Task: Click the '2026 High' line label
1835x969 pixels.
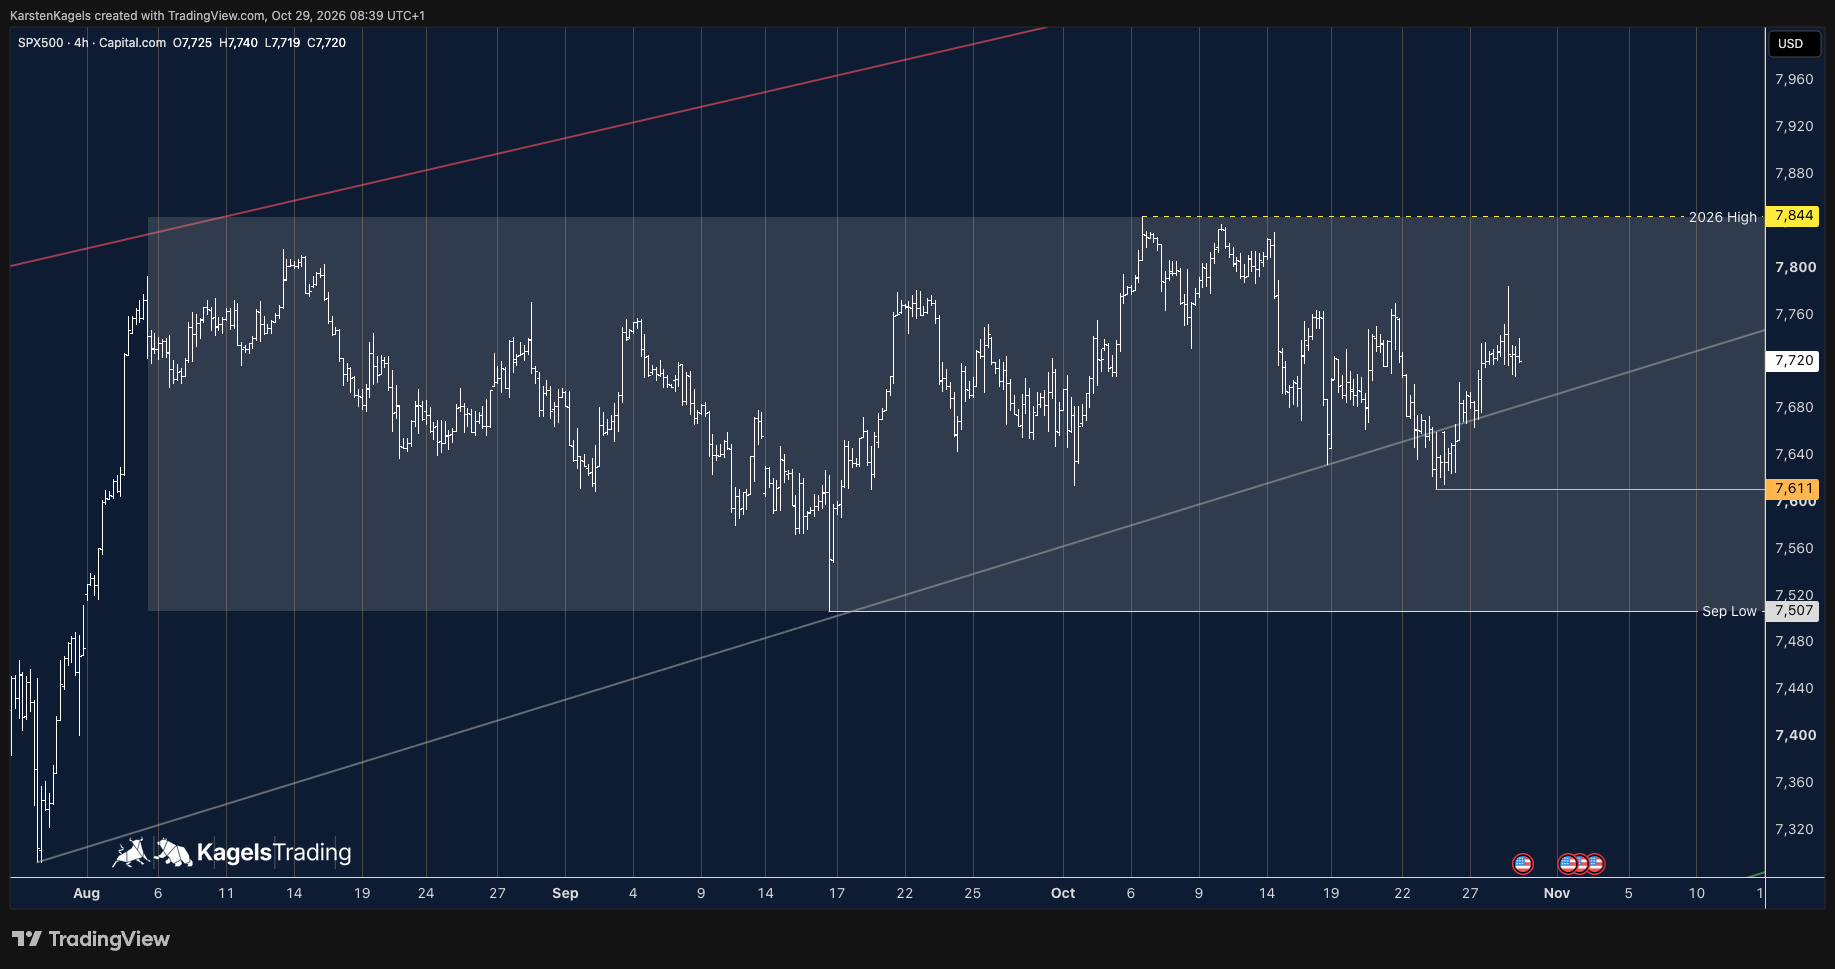Action: [1722, 217]
